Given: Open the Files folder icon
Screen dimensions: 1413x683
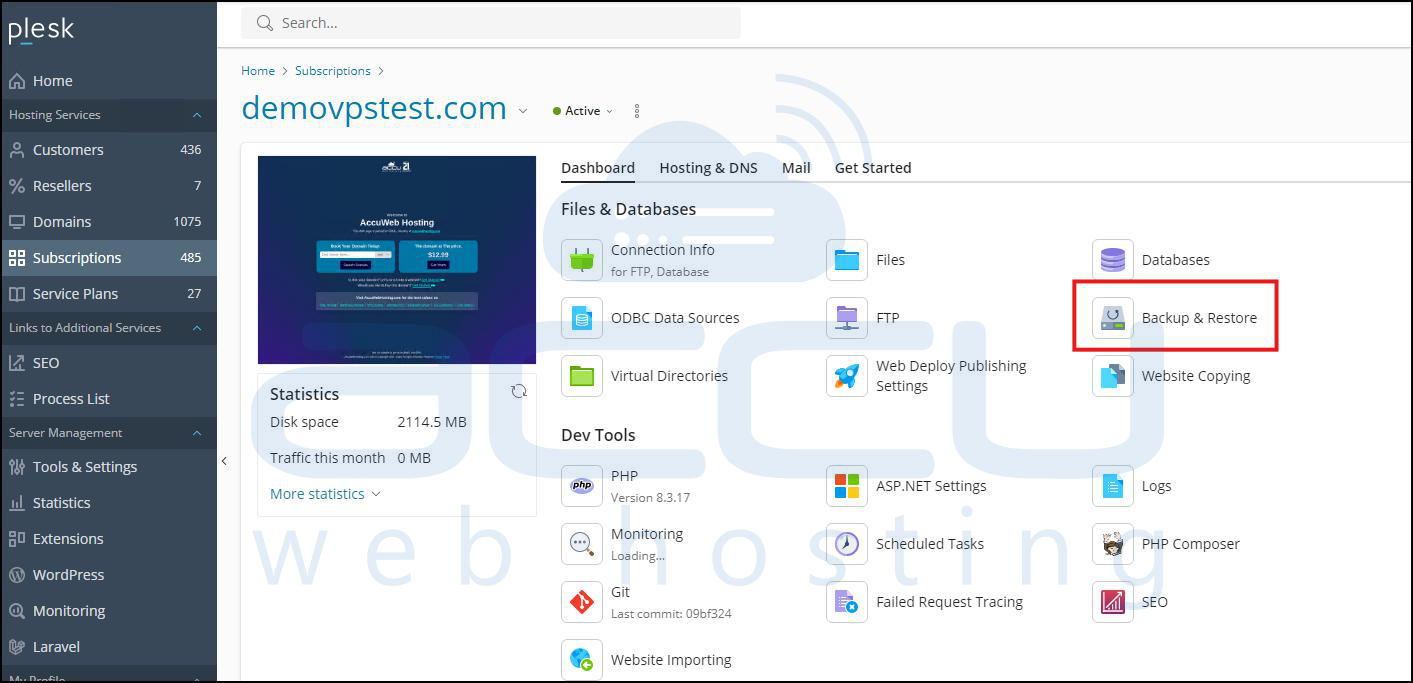Looking at the screenshot, I should tap(847, 260).
